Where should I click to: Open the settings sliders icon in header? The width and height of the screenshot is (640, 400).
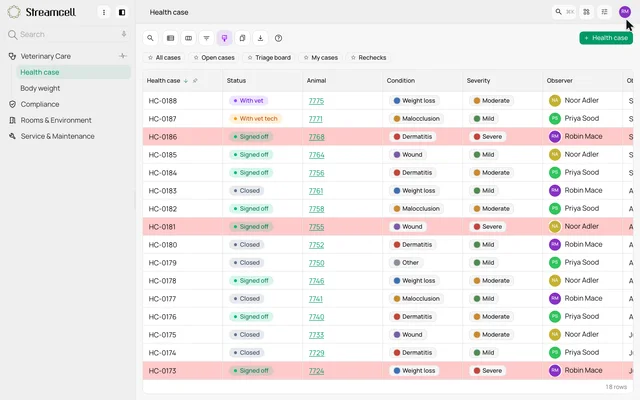tap(604, 12)
